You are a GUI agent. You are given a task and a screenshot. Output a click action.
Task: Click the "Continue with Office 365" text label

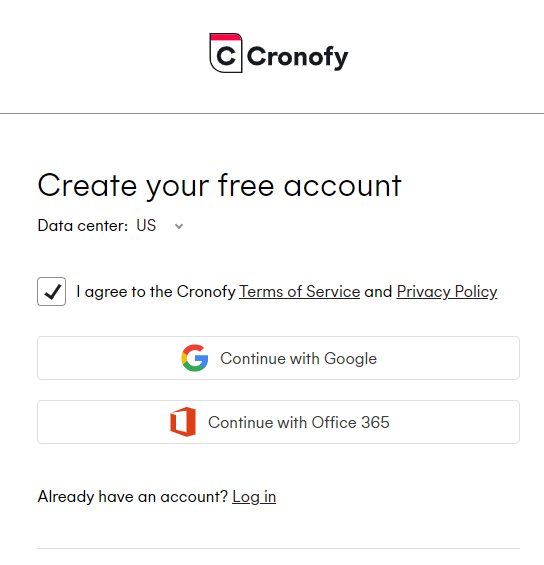(x=299, y=422)
